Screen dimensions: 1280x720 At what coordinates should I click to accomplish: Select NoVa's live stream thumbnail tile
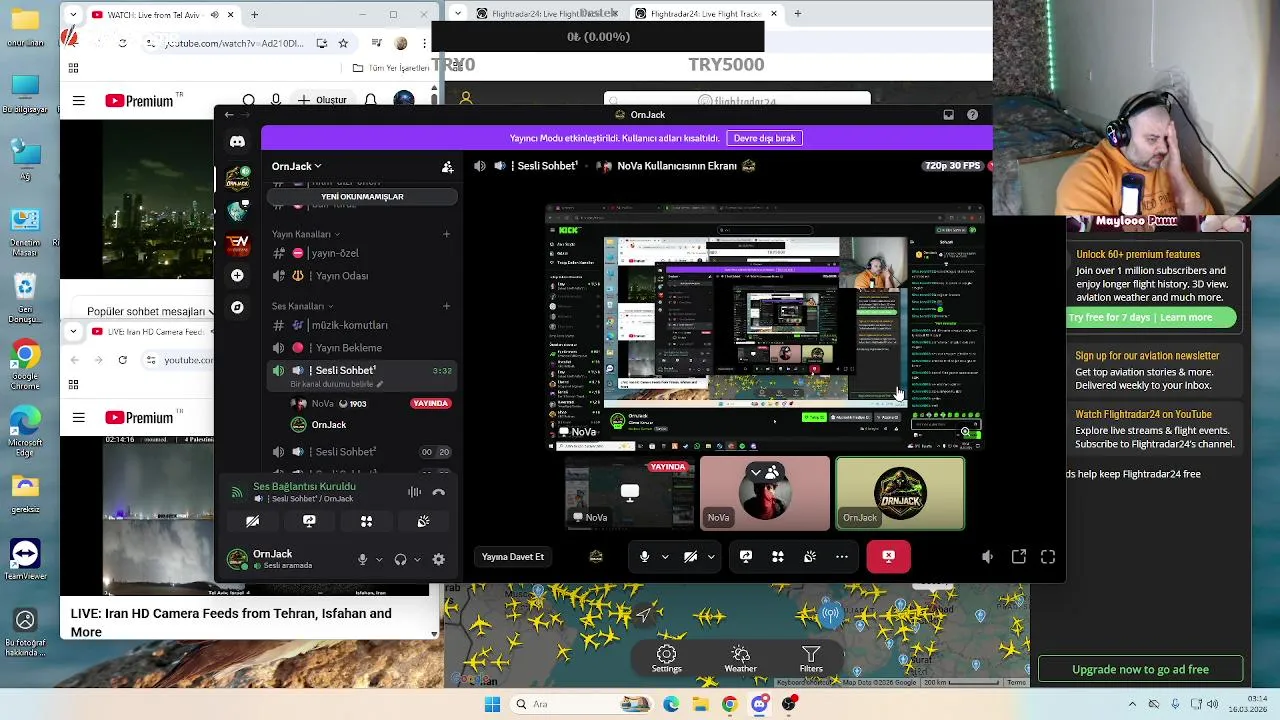tap(630, 492)
